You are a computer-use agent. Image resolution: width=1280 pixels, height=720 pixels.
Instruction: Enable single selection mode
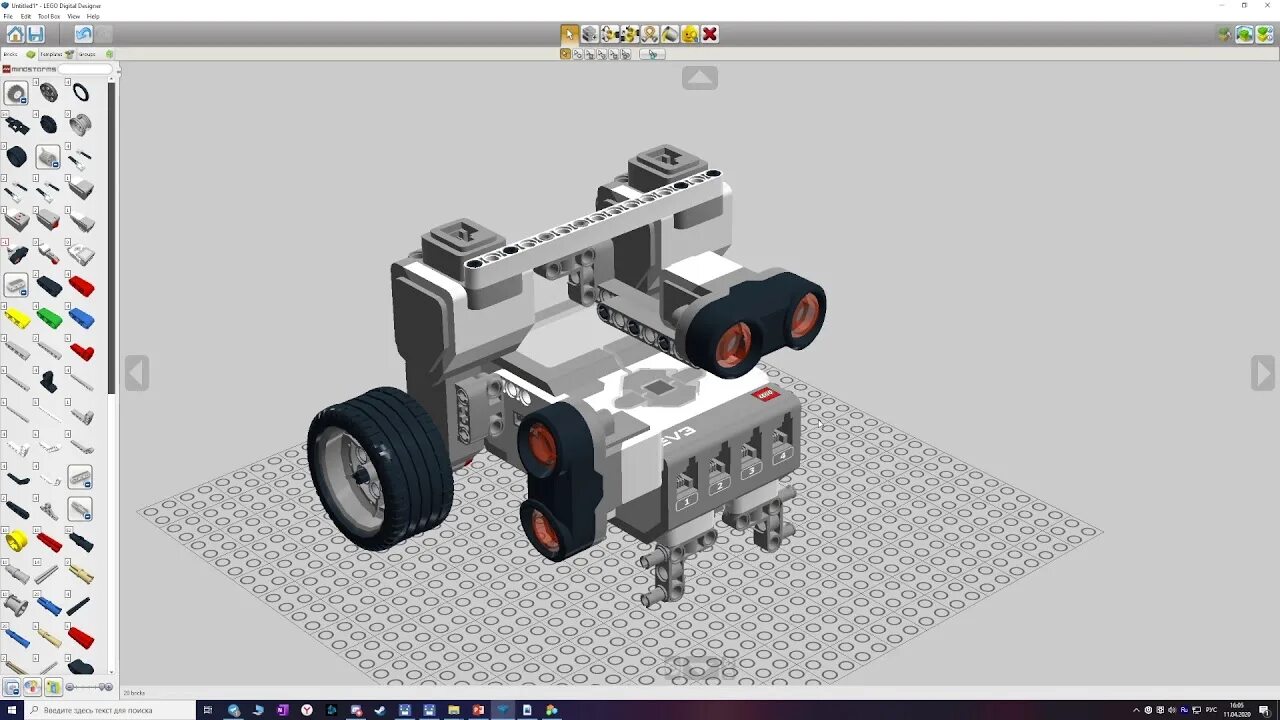(565, 54)
